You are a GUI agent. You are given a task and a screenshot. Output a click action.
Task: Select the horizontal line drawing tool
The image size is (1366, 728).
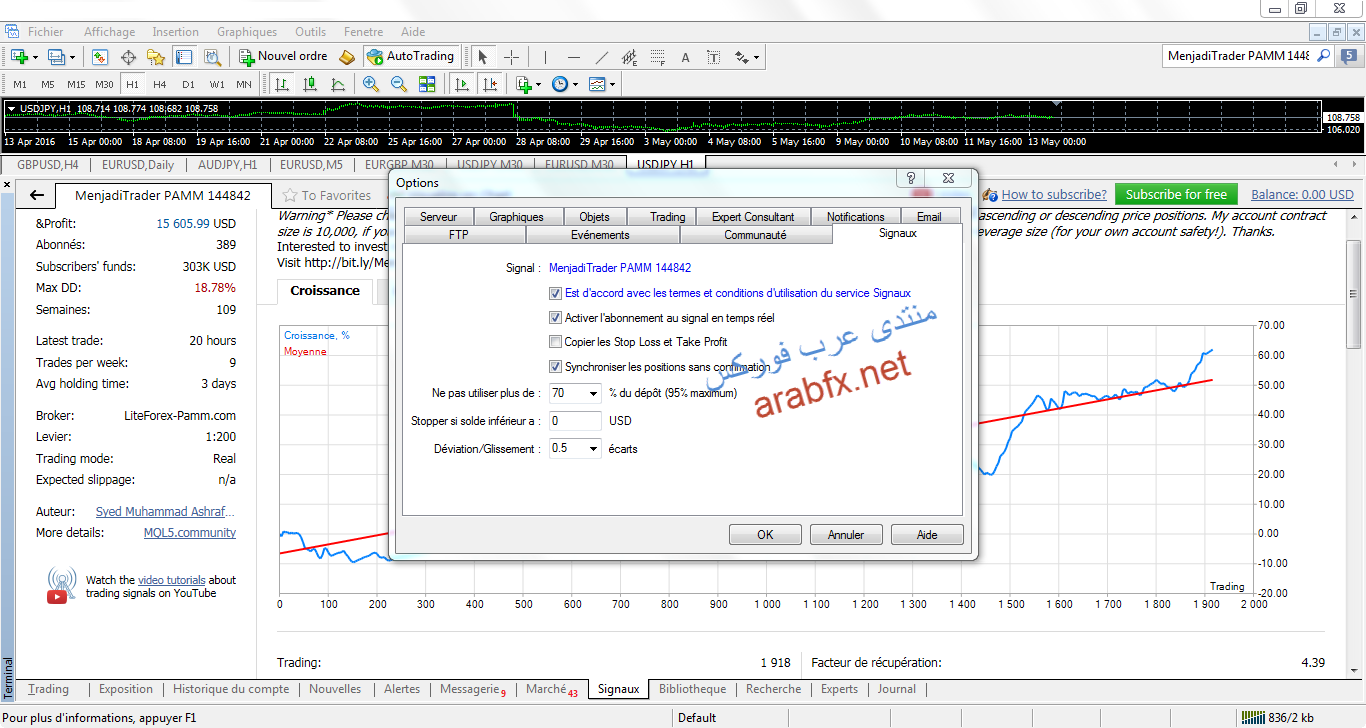tap(573, 57)
